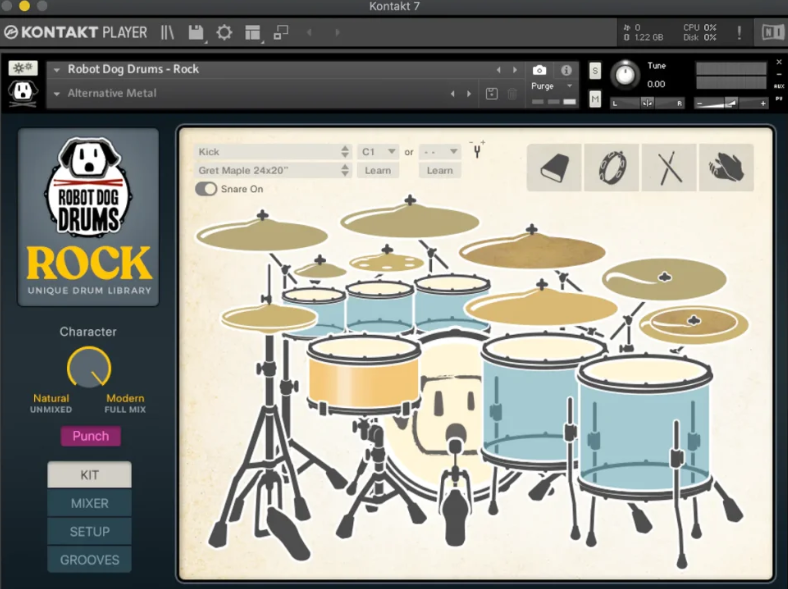Go to previous instrument arrow
The width and height of the screenshot is (788, 589).
pyautogui.click(x=499, y=70)
